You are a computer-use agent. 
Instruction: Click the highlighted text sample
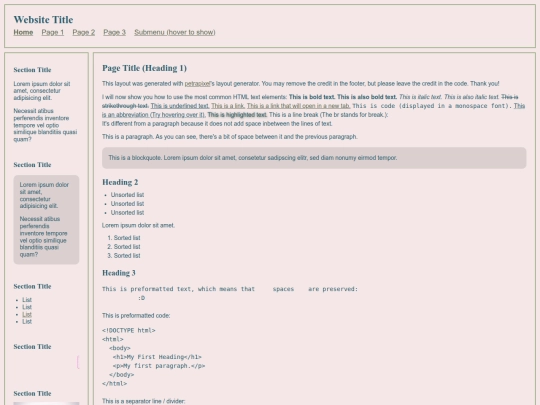237,115
